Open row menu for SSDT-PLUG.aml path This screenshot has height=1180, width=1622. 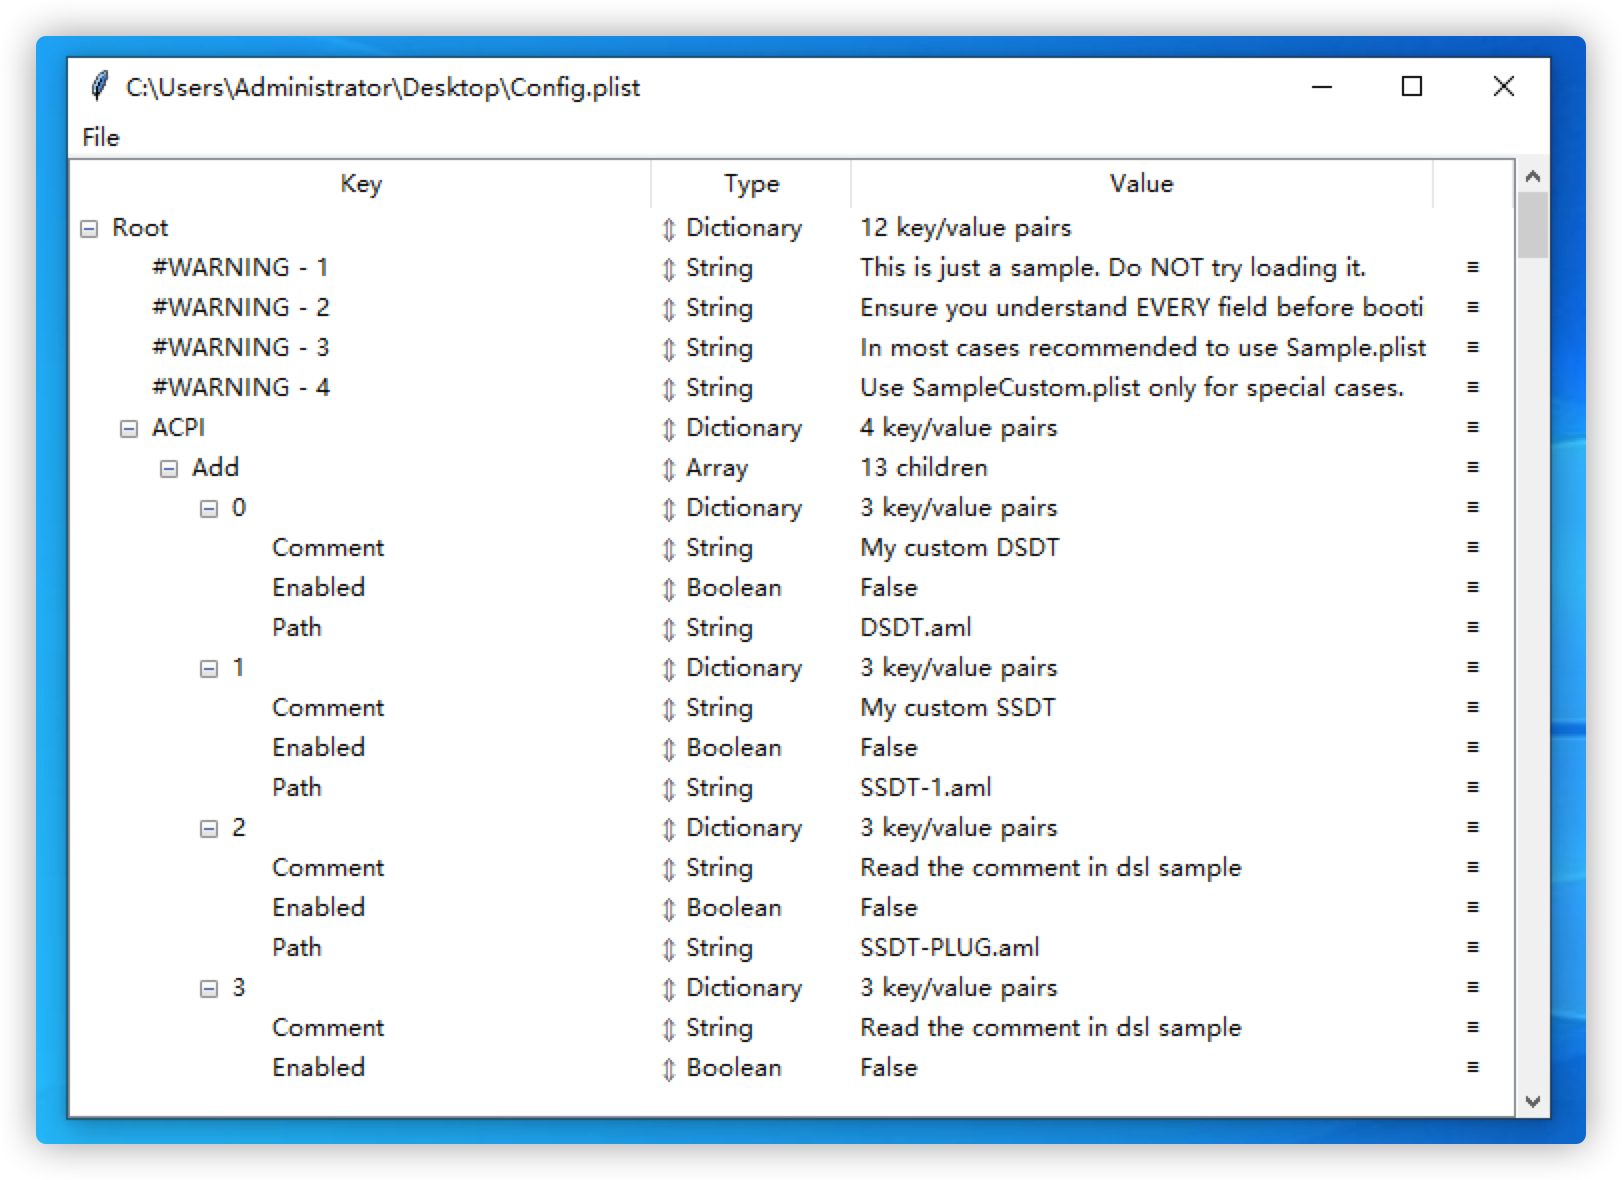click(x=1473, y=947)
